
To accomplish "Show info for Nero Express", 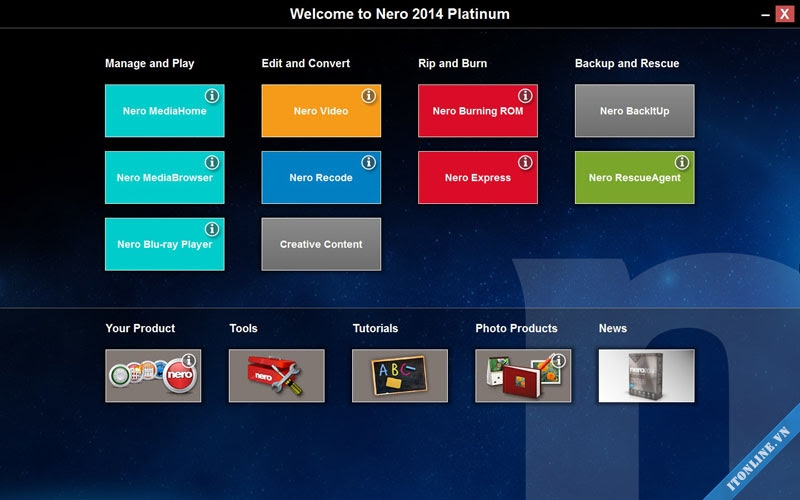I will tap(525, 162).
